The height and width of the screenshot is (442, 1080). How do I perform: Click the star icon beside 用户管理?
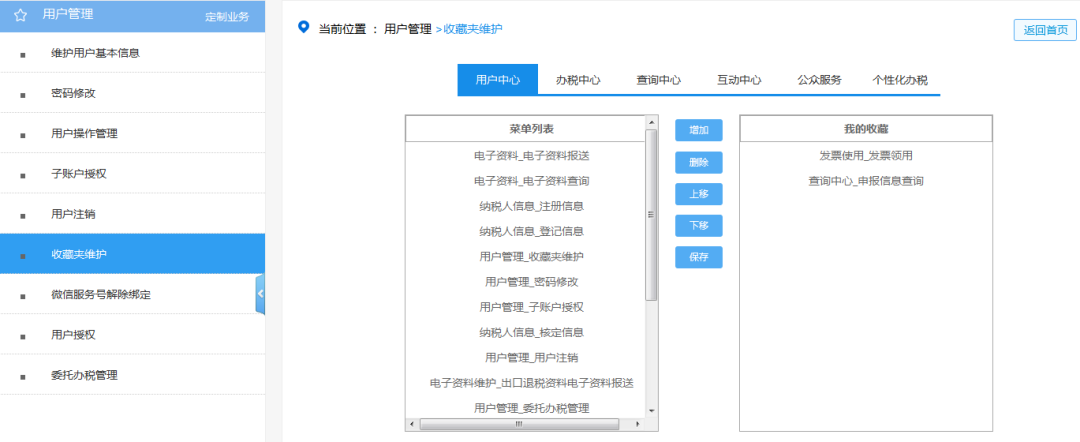pos(21,14)
